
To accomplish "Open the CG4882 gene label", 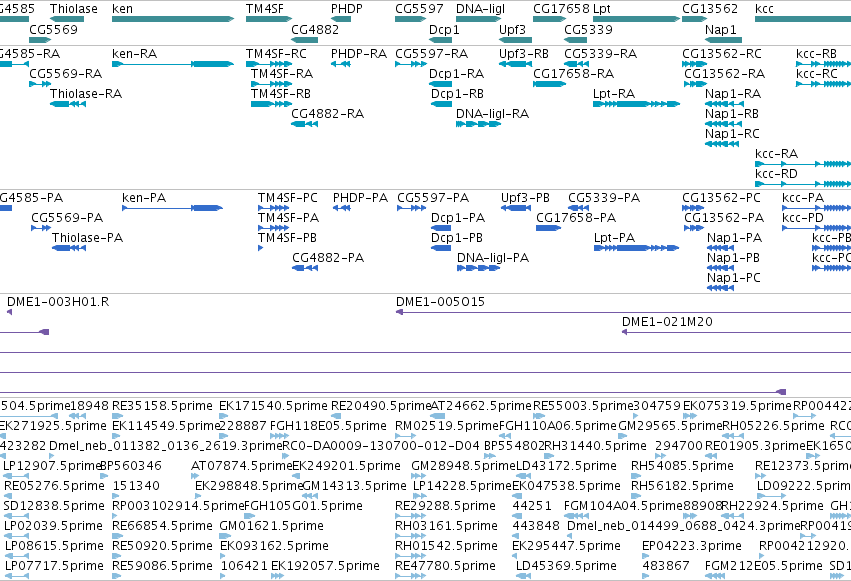I will coord(315,29).
